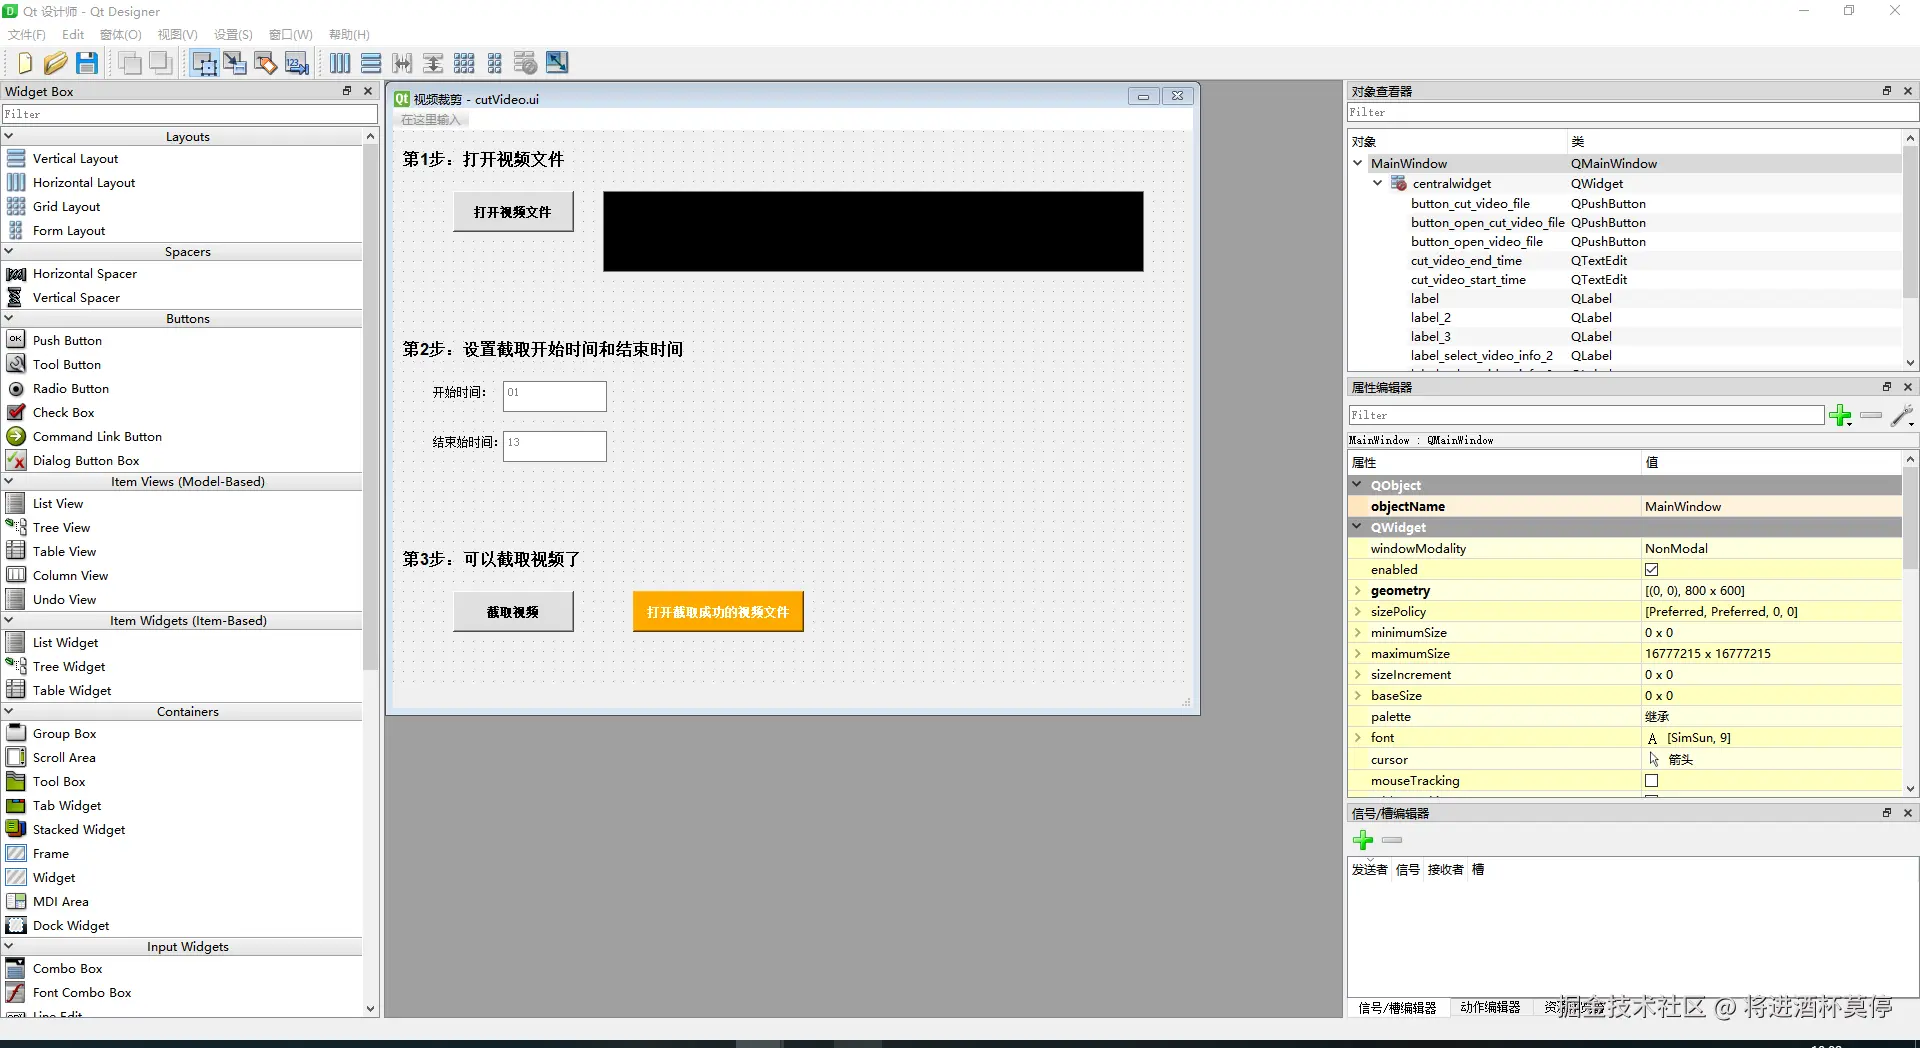
Task: Select the objectName property row
Action: [1625, 507]
